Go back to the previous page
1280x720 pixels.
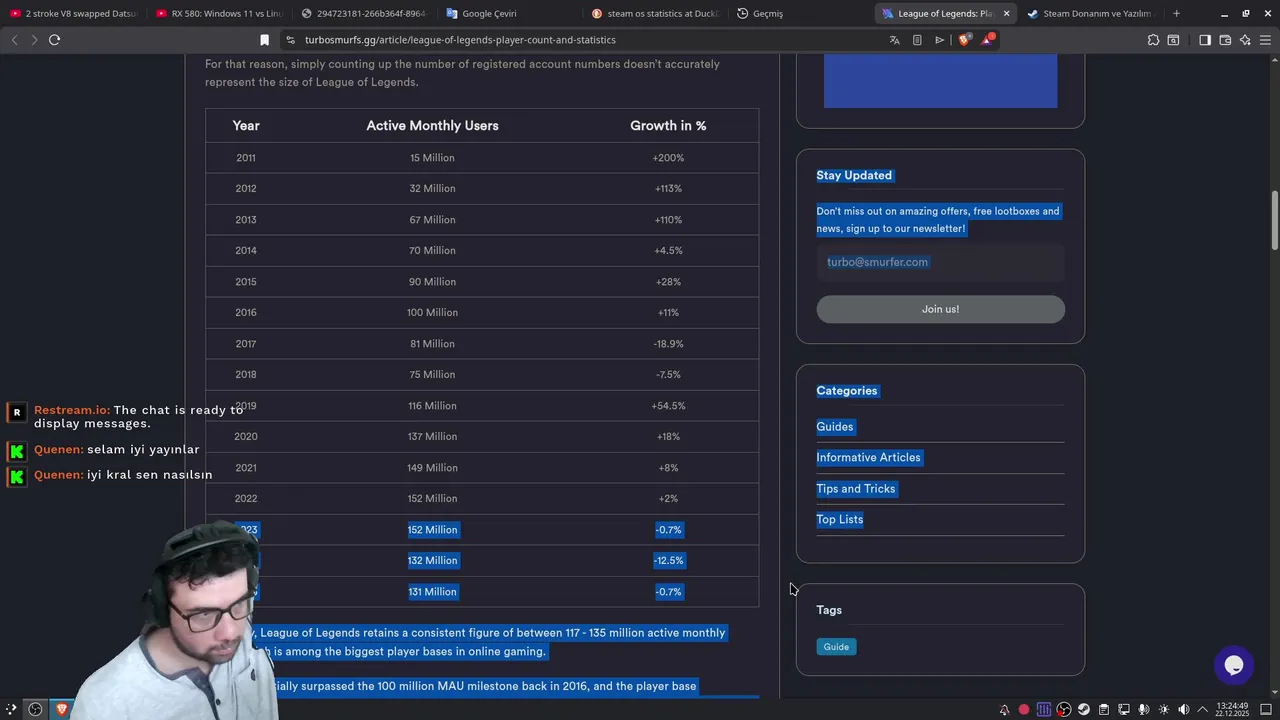pos(14,40)
